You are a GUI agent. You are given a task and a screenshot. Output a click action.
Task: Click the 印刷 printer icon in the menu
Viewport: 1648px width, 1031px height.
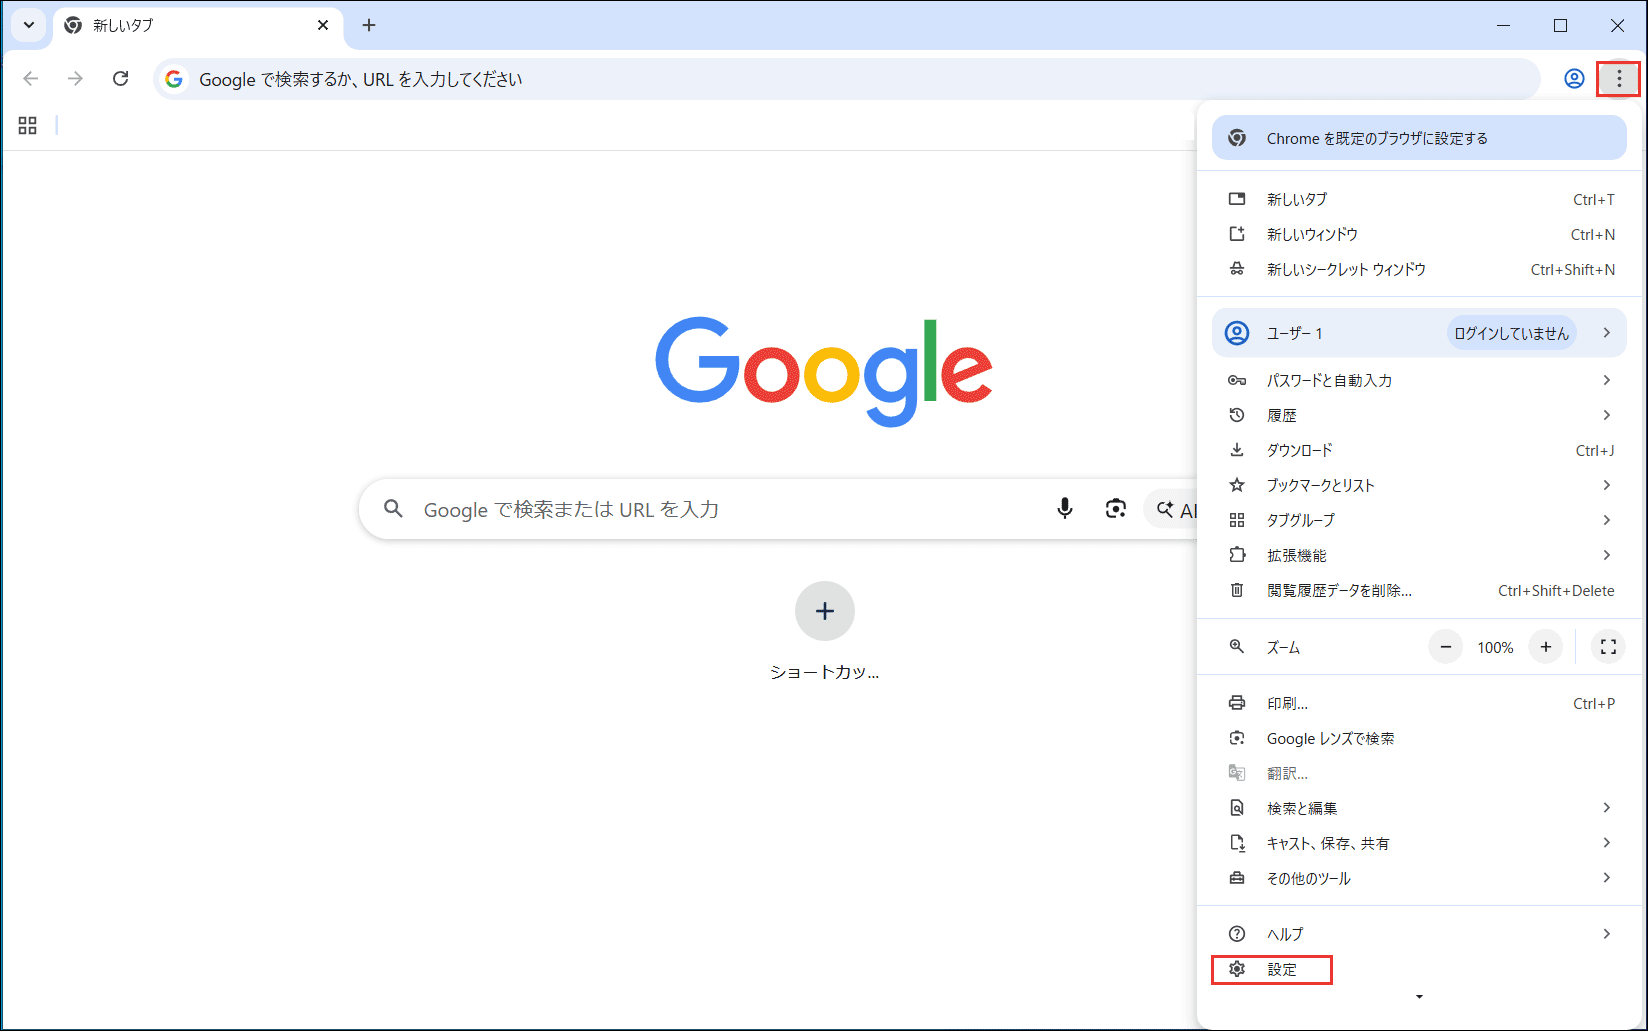pyautogui.click(x=1237, y=702)
